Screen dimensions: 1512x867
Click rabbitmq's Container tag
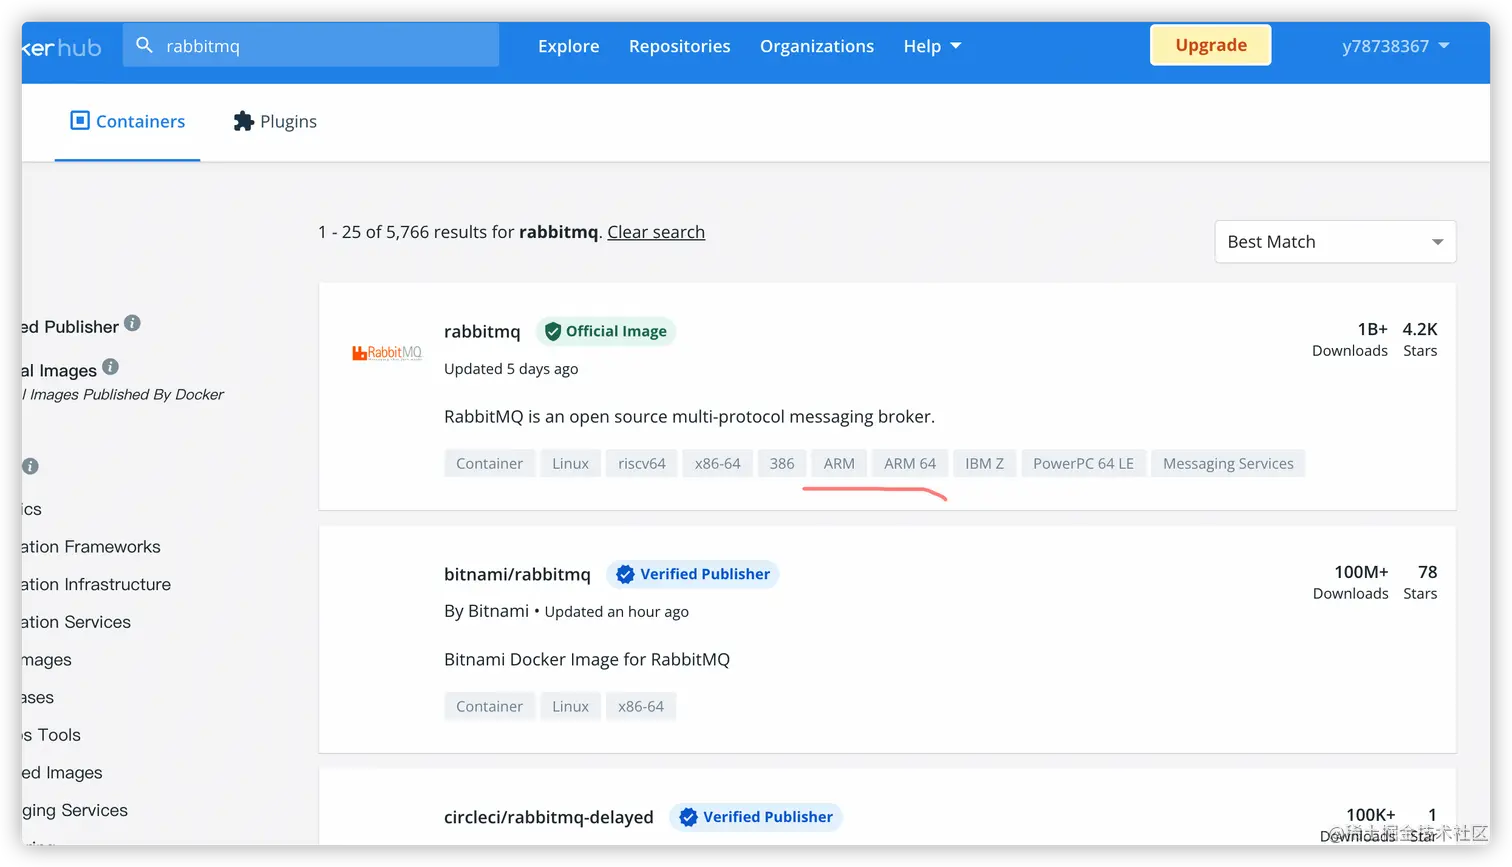(490, 463)
